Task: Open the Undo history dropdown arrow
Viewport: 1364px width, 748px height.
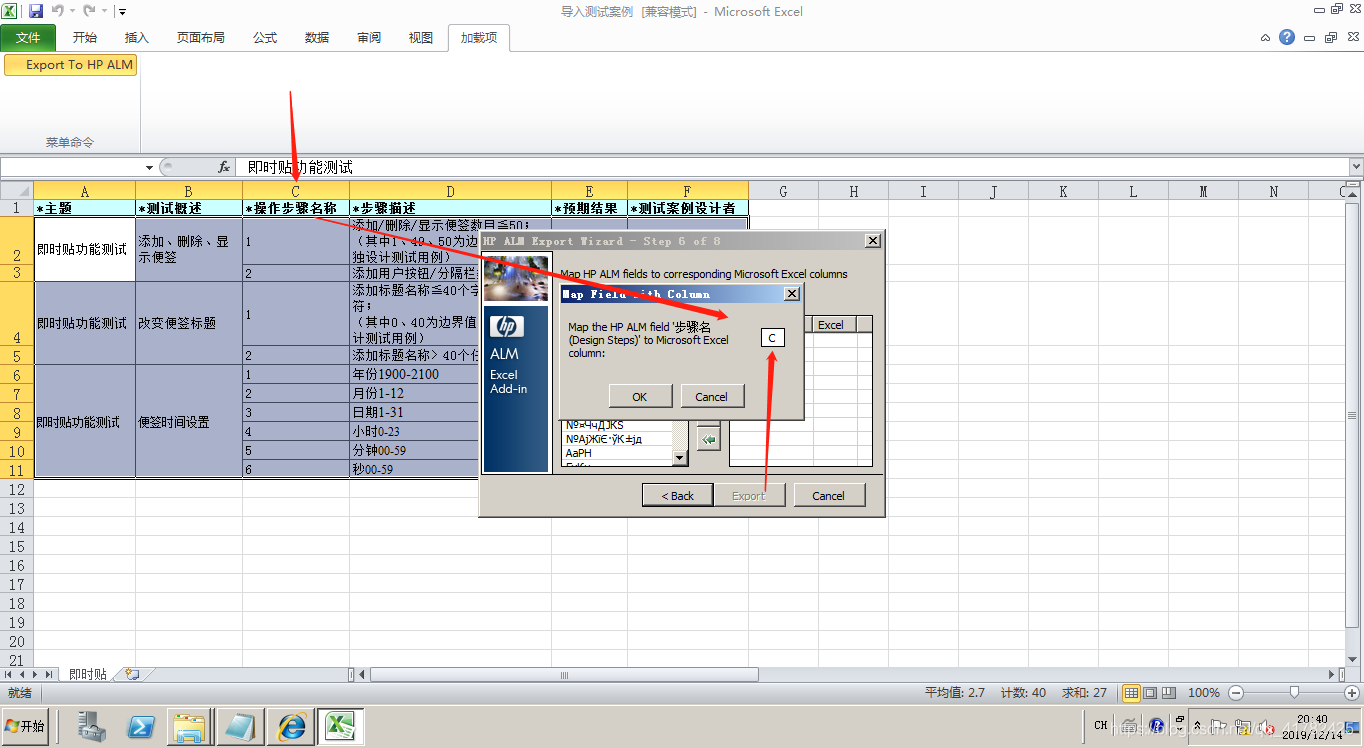Action: point(72,12)
